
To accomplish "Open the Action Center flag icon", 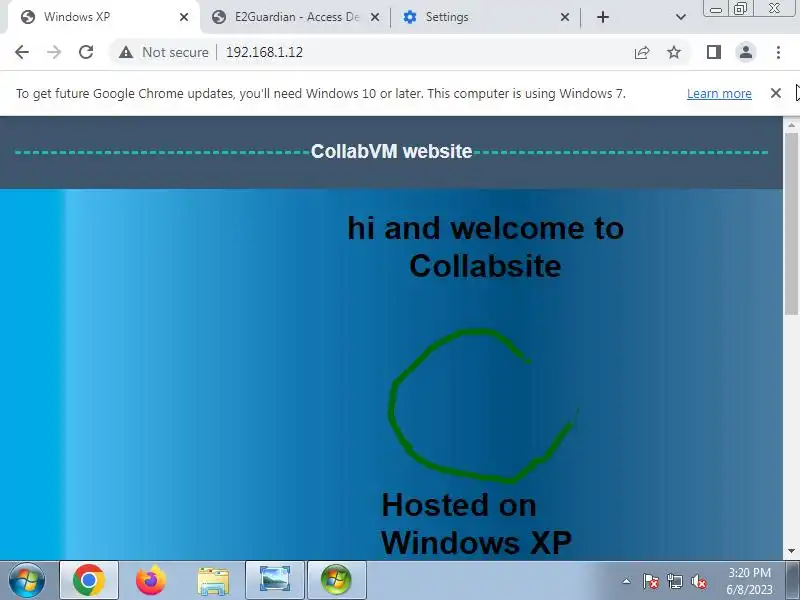I will pyautogui.click(x=651, y=581).
